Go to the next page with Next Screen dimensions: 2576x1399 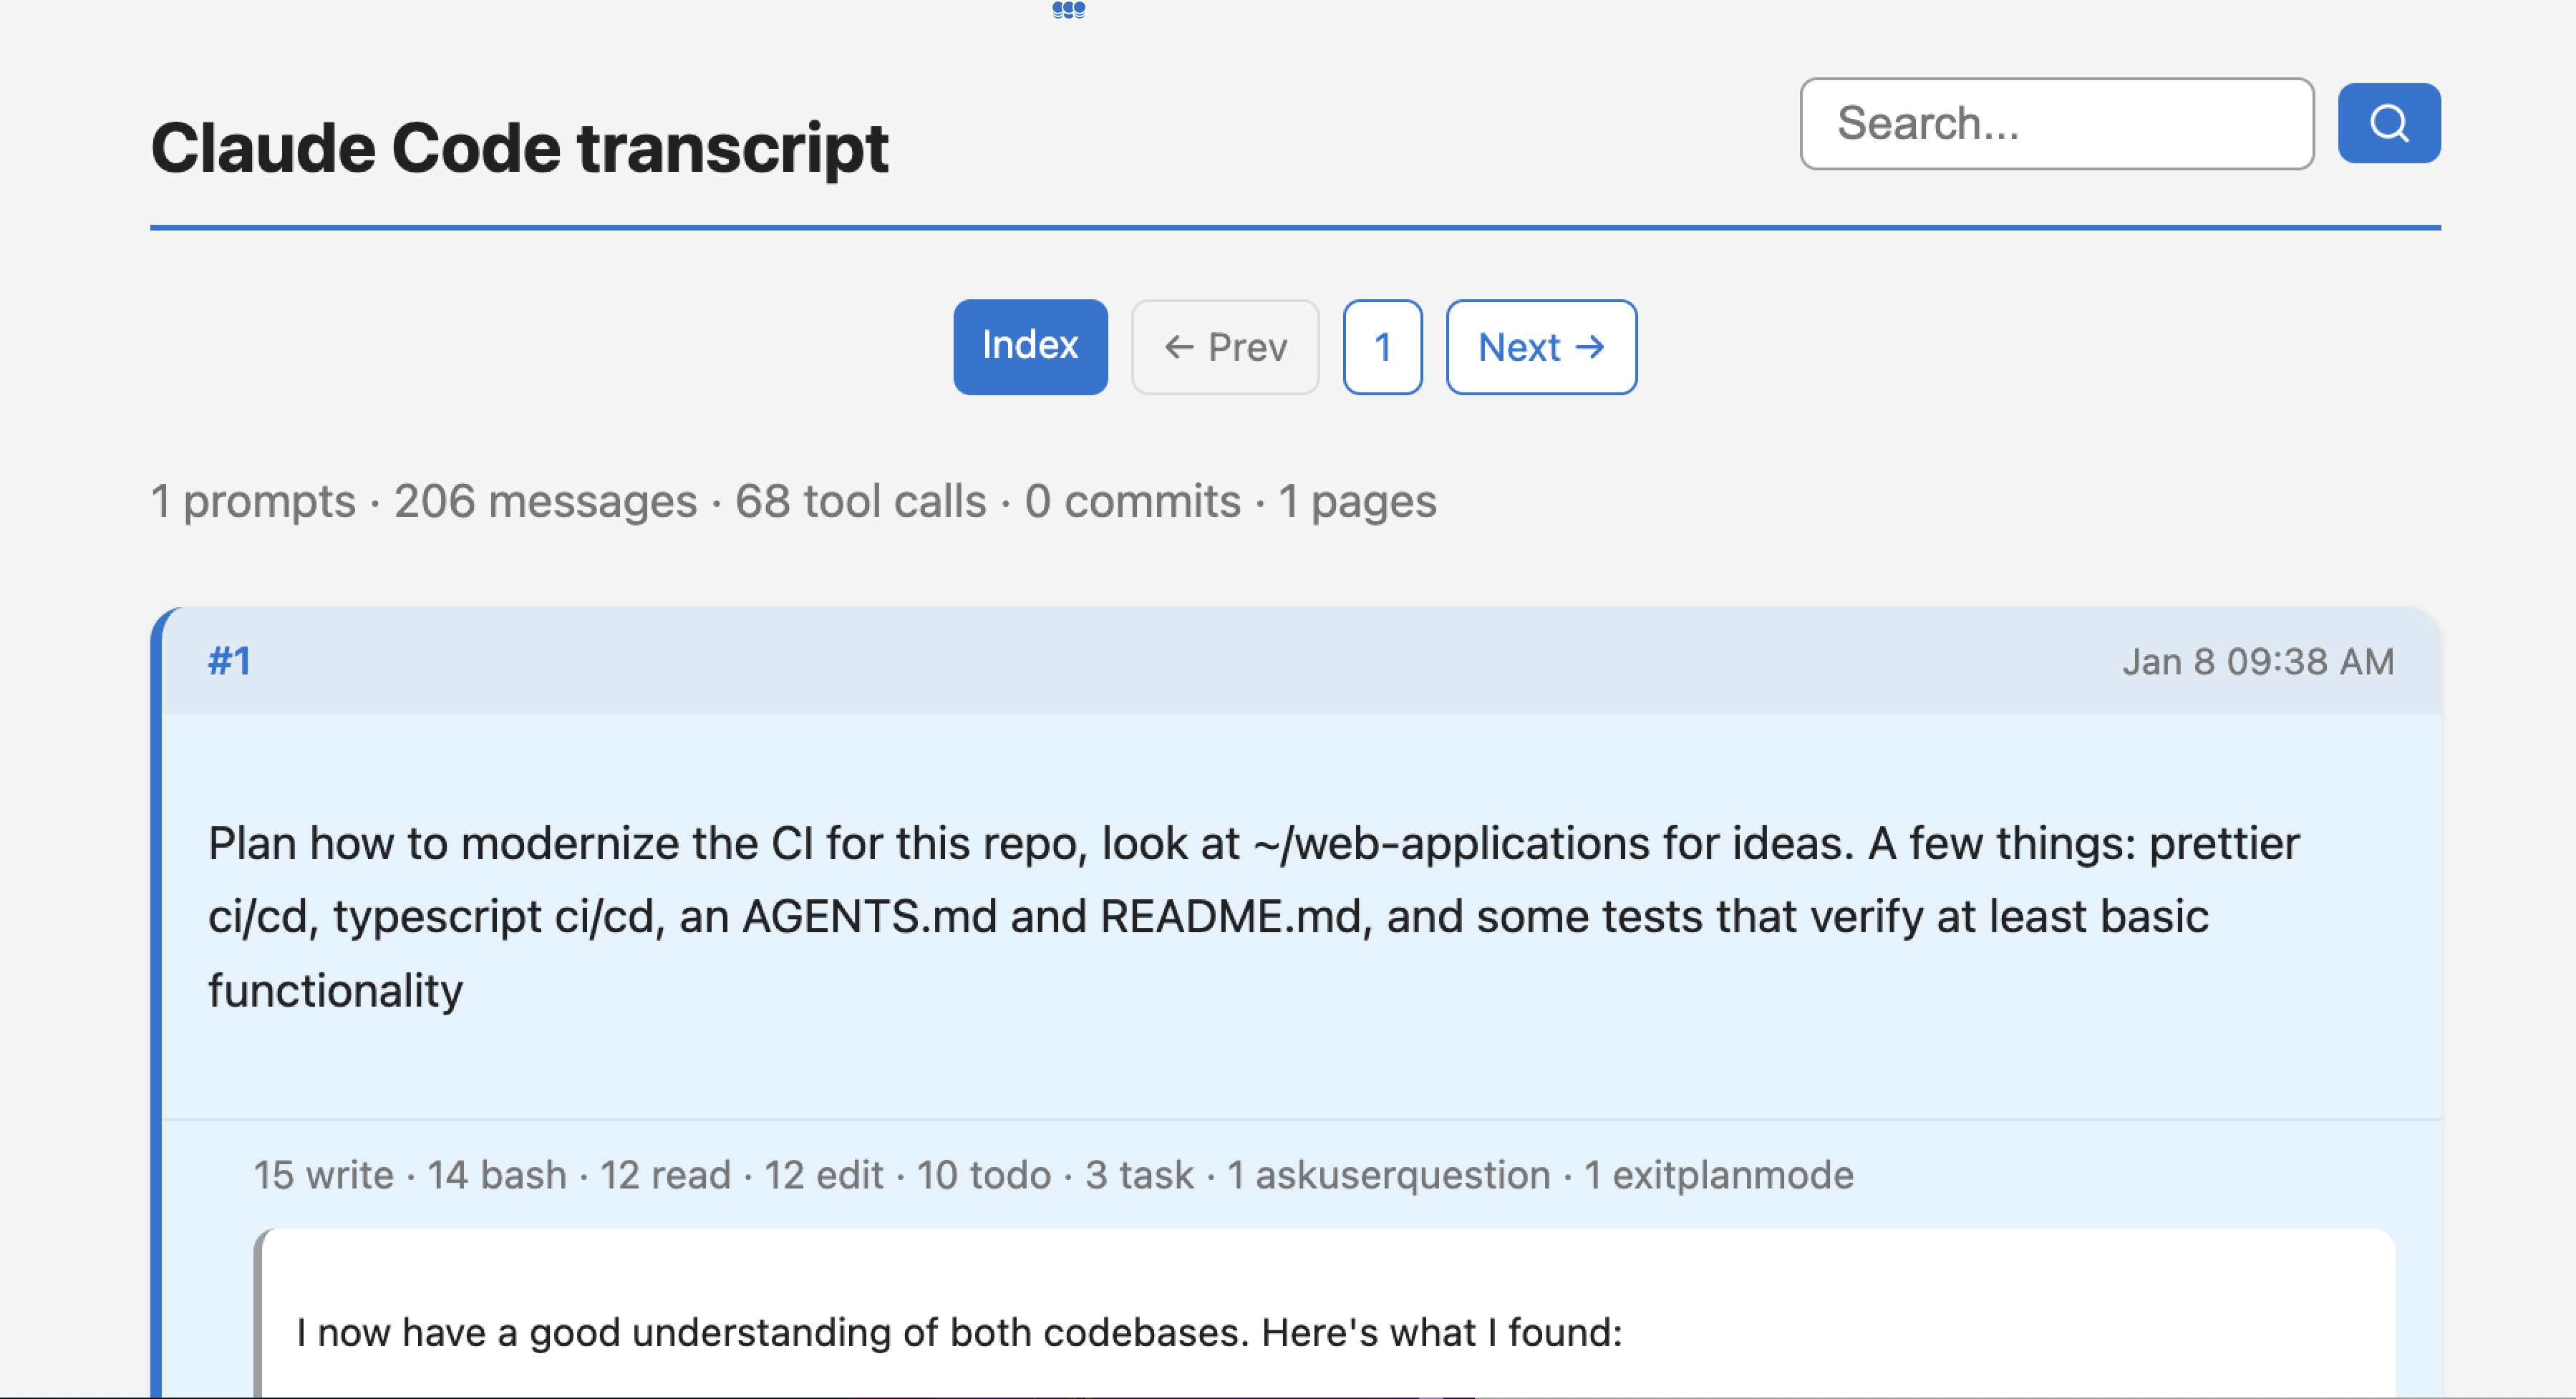pos(1540,347)
